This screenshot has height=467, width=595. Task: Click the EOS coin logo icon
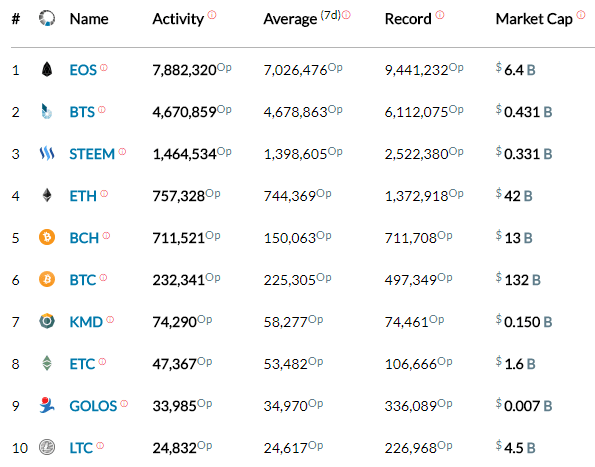47,69
